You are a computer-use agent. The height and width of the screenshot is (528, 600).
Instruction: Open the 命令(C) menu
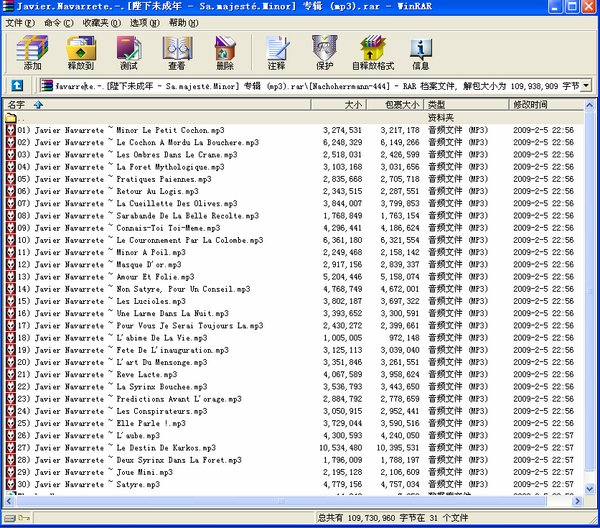point(59,23)
